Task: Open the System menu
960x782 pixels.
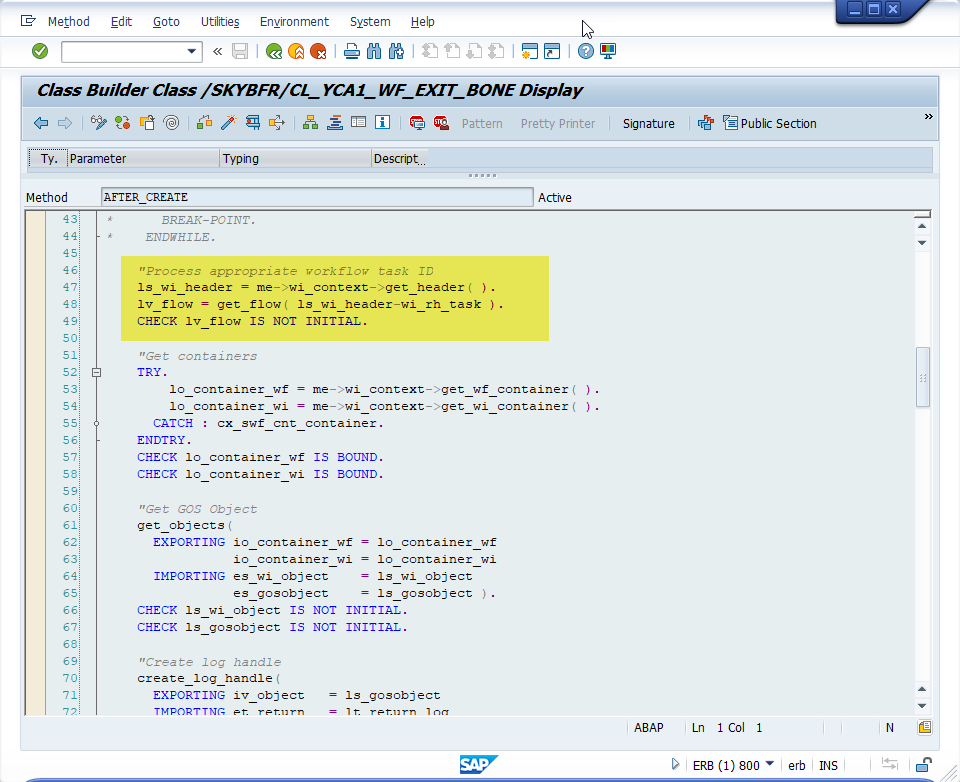Action: tap(370, 22)
